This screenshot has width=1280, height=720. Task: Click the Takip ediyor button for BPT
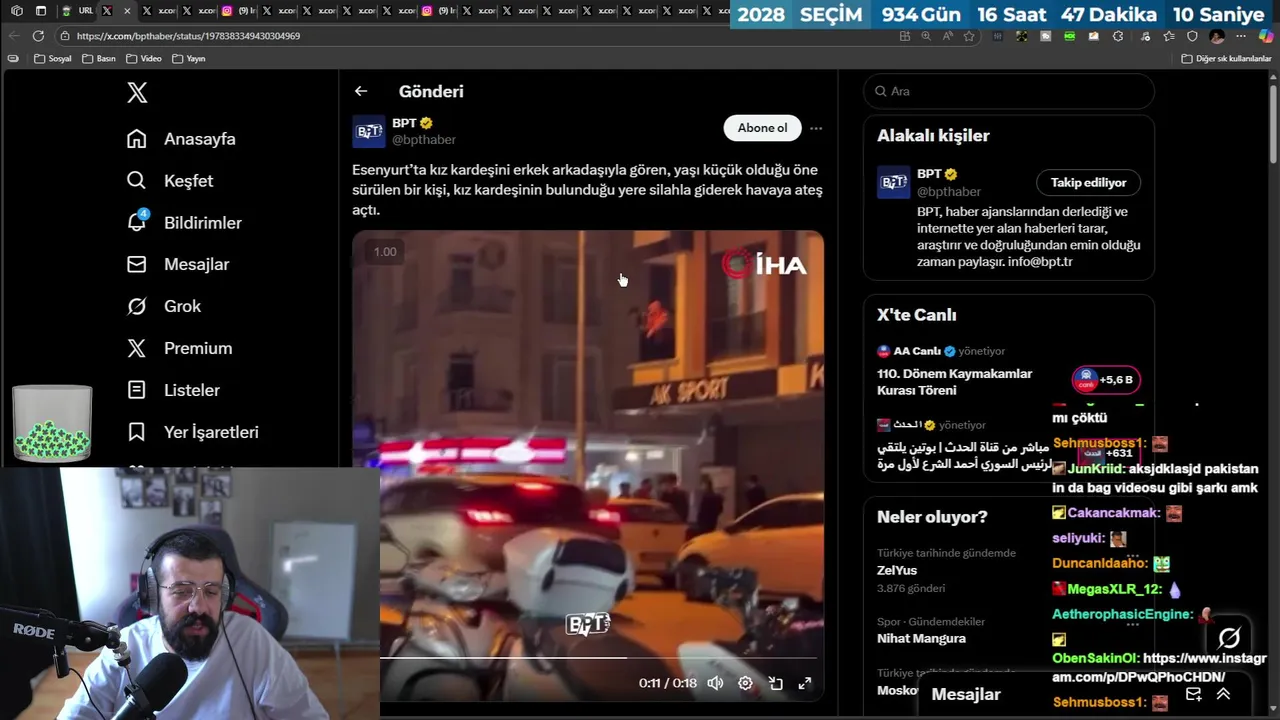[x=1088, y=183]
